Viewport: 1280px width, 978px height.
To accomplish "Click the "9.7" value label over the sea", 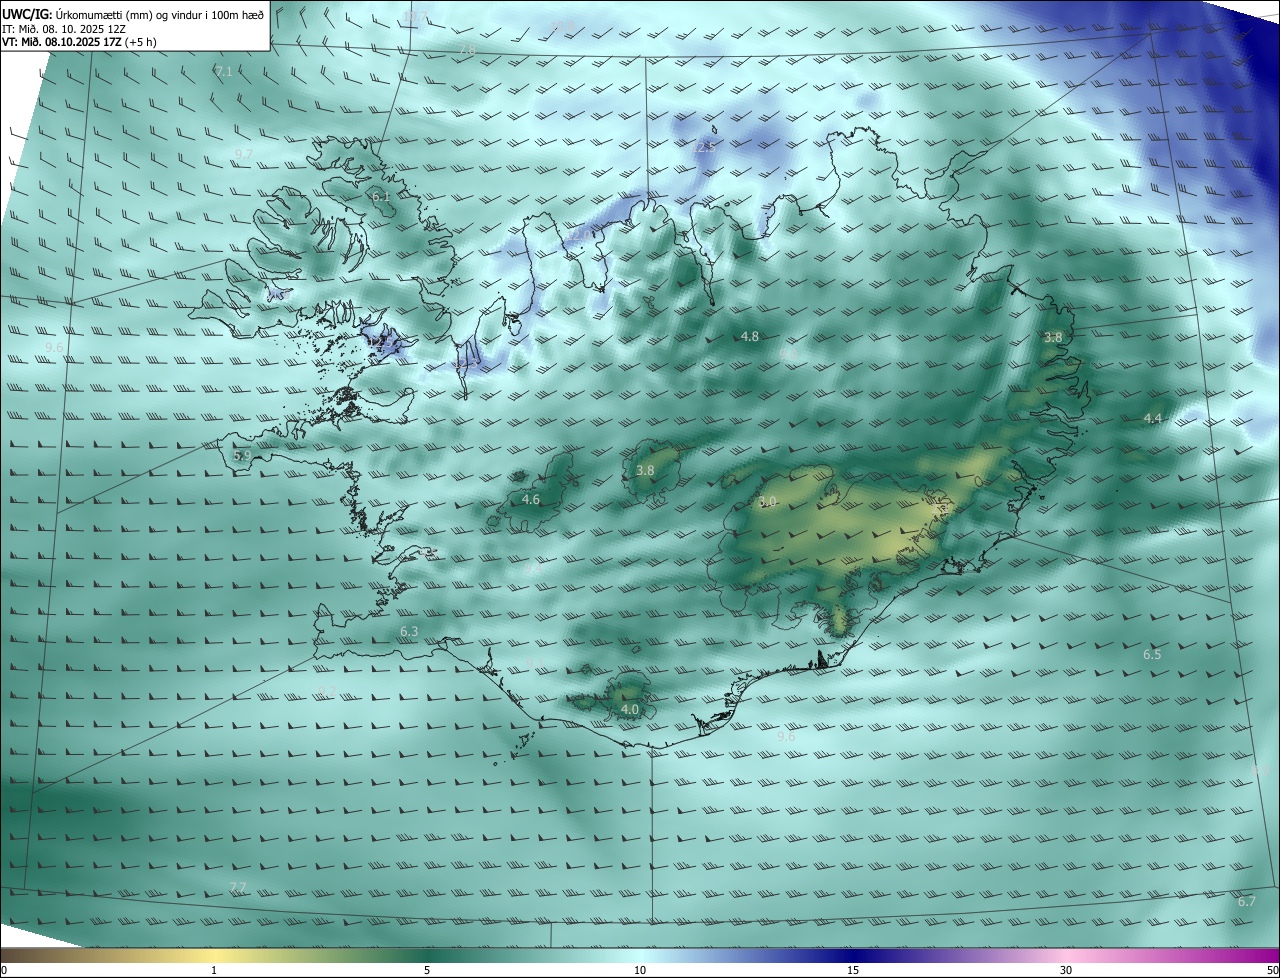I will [243, 153].
